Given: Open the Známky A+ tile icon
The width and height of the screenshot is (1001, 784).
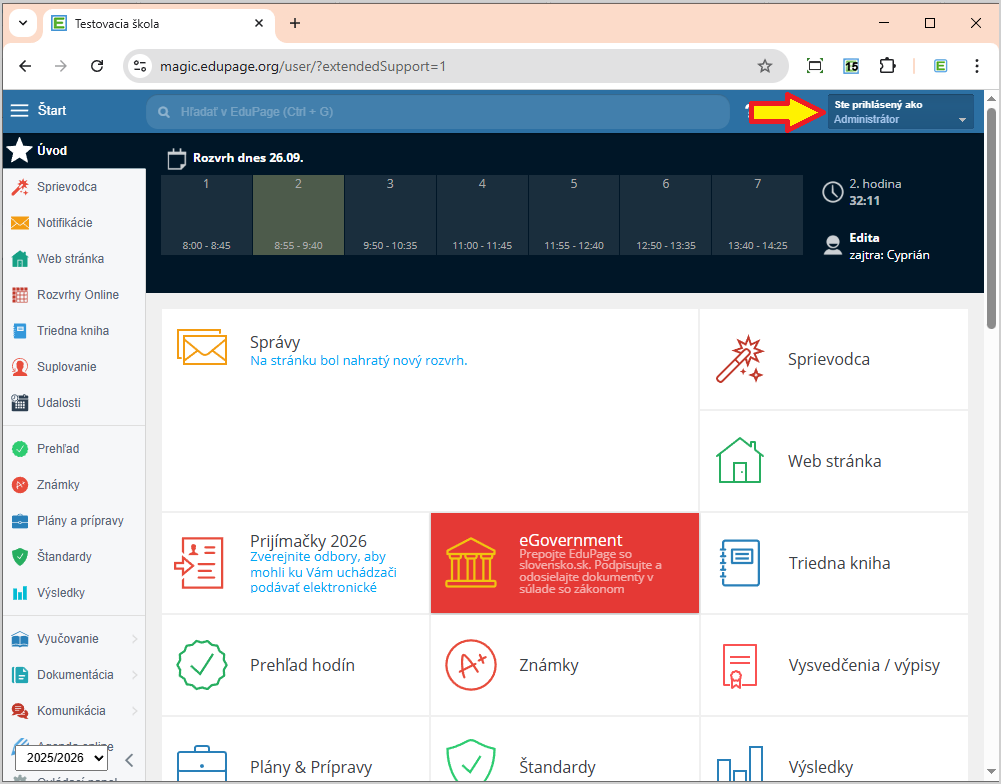Looking at the screenshot, I should 470,665.
